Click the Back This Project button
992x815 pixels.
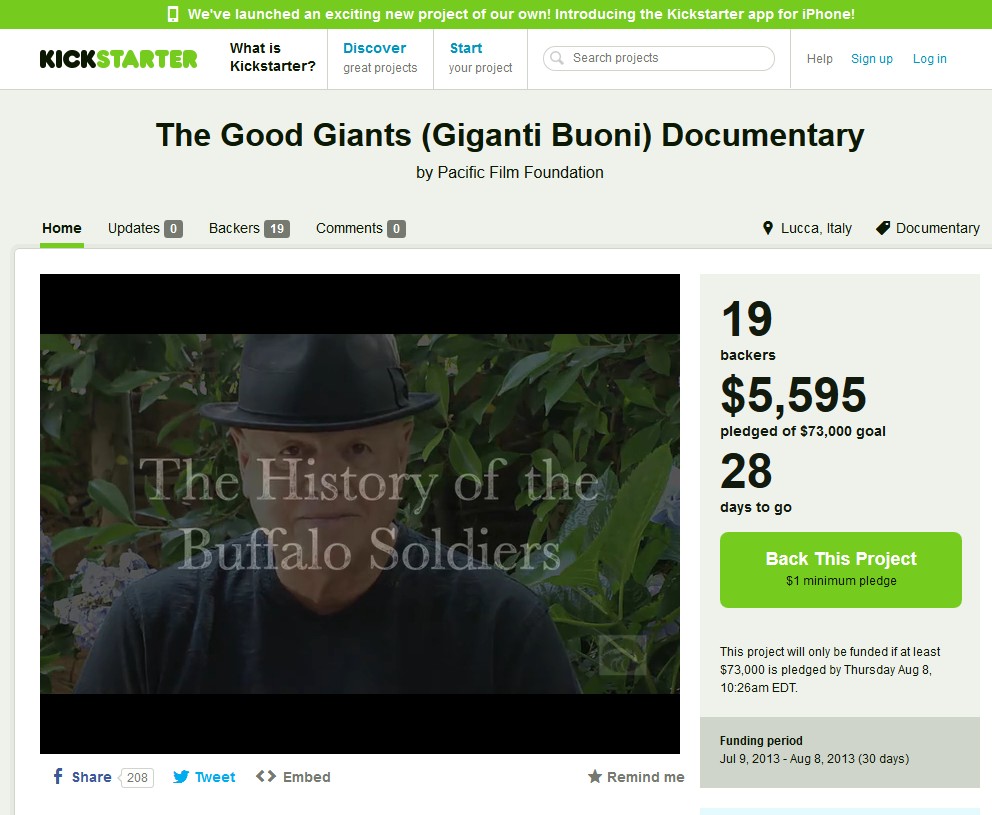[x=841, y=569]
